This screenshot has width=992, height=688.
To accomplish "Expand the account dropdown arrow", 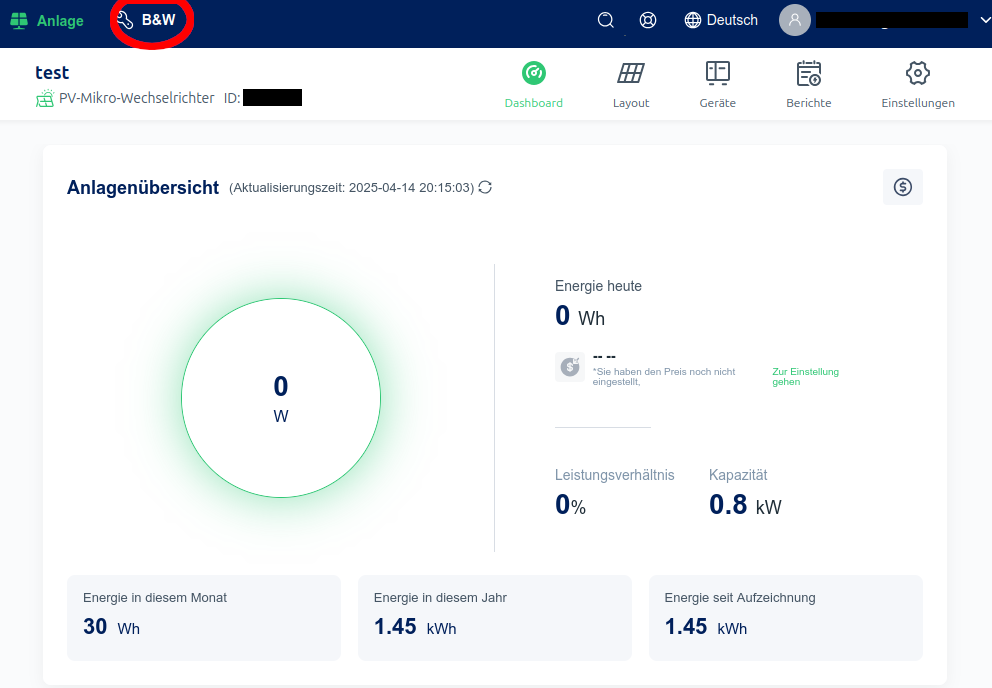I will tap(984, 20).
